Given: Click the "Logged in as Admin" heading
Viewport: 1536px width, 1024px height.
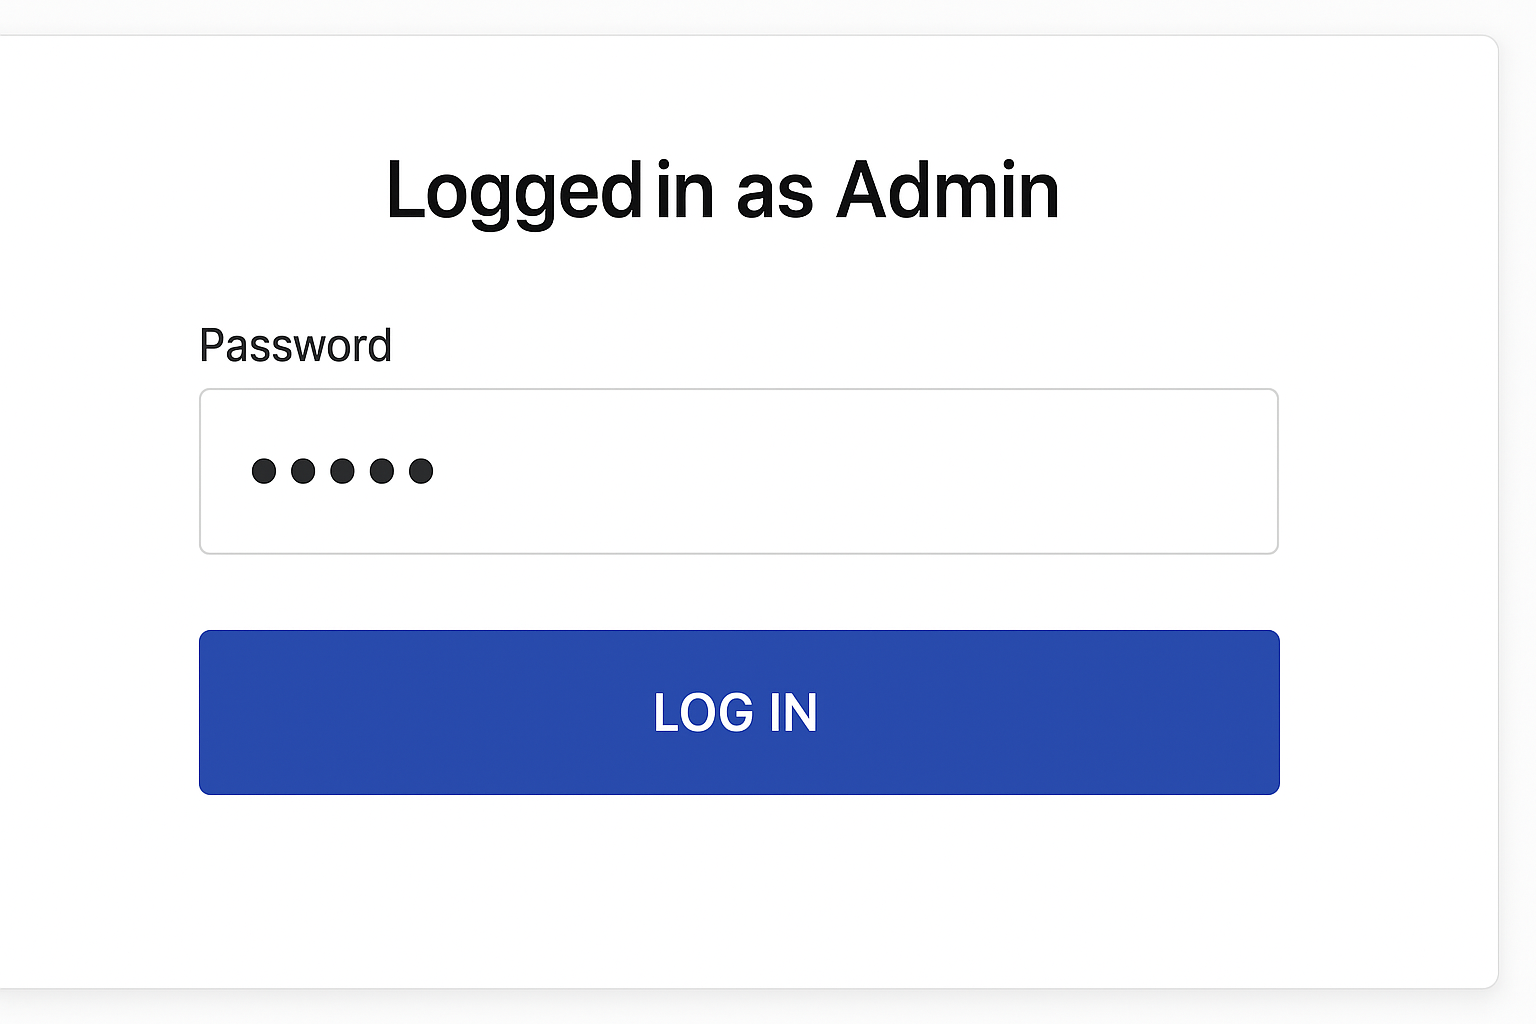Looking at the screenshot, I should [x=722, y=190].
